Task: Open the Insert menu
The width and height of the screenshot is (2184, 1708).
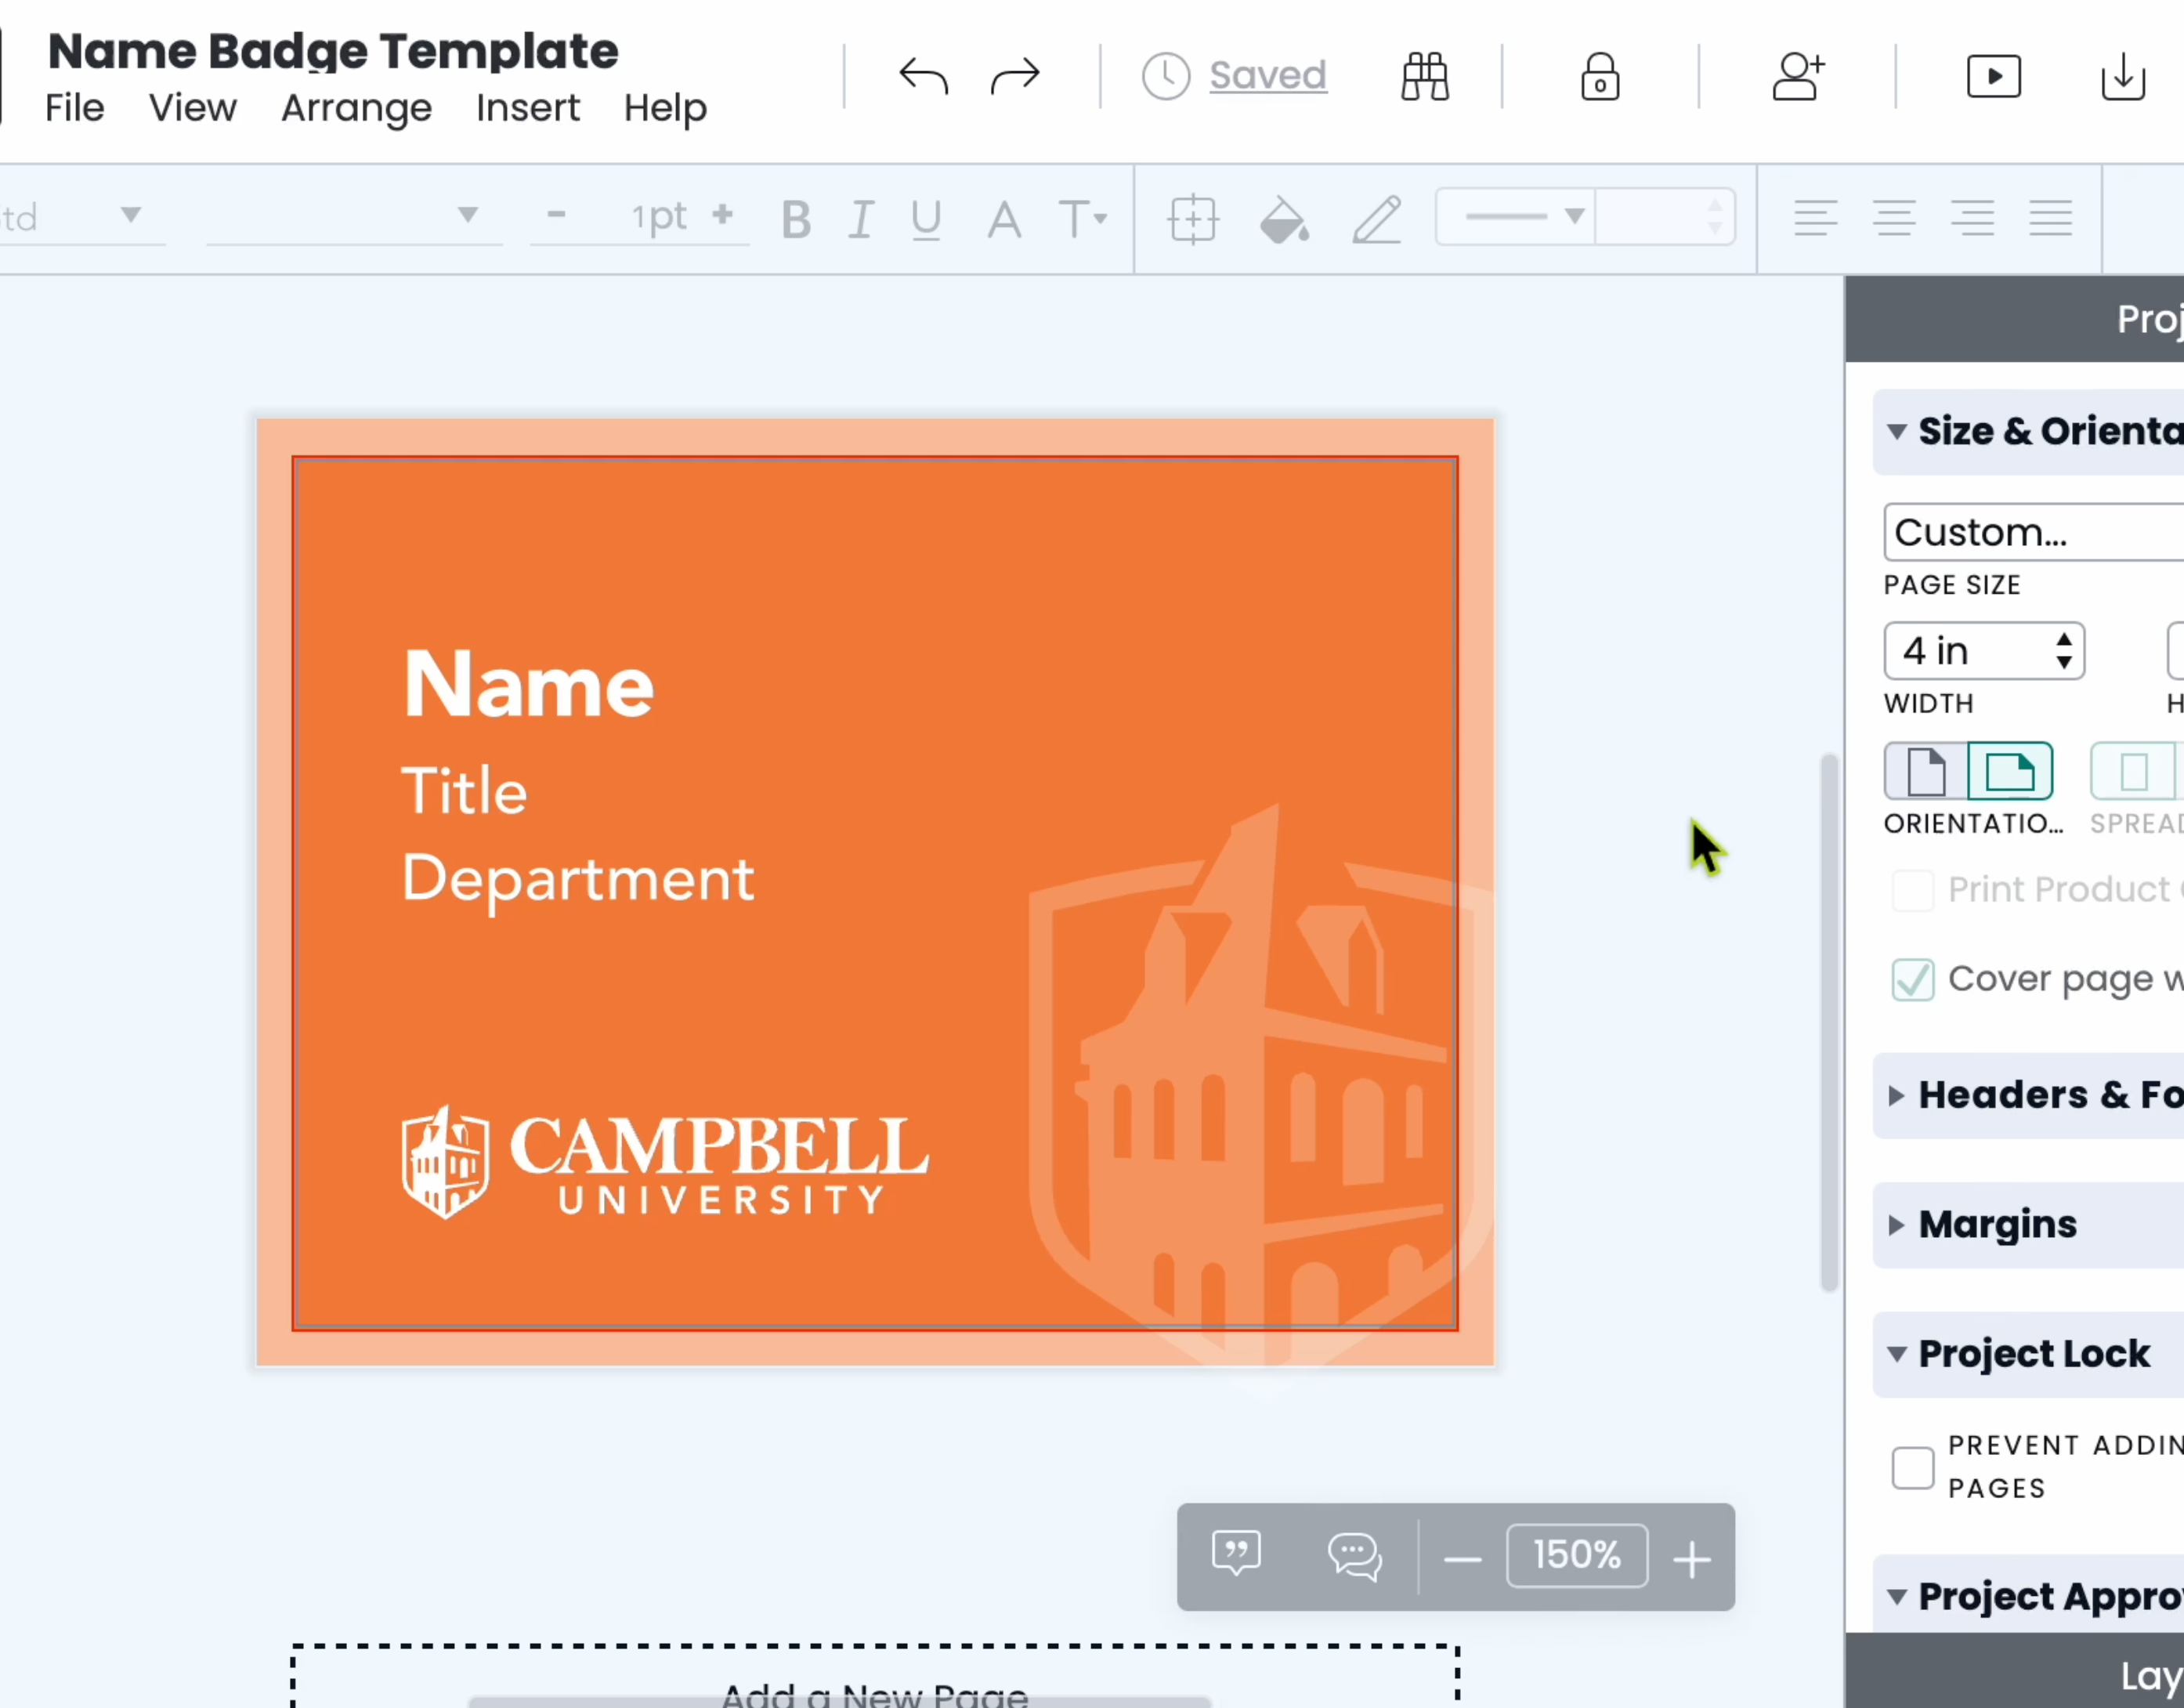Action: tap(527, 108)
